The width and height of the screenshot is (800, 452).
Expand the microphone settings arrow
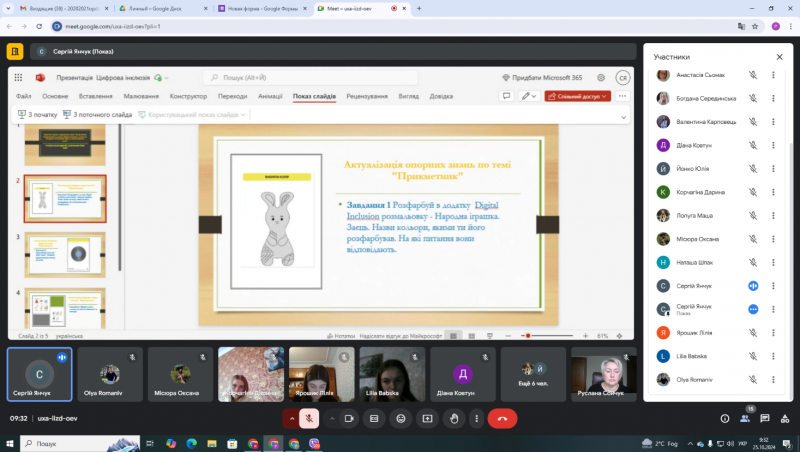(292, 418)
